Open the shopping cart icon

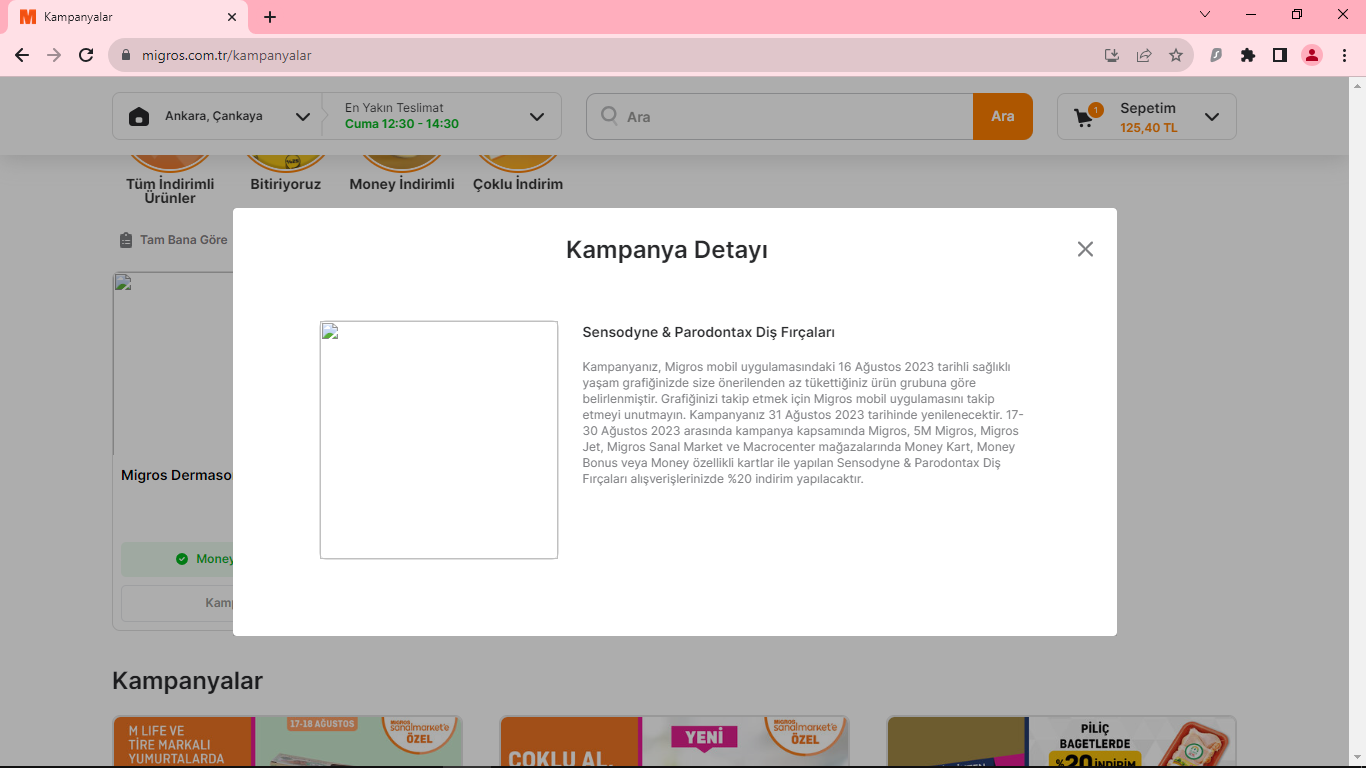(1085, 117)
